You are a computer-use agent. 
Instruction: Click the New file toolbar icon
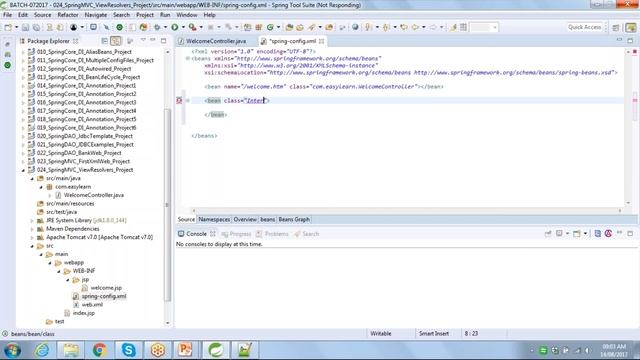tap(8, 27)
